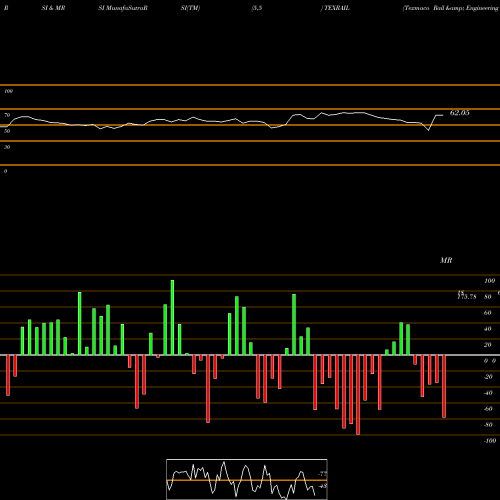
Task: Click the tallest green bar in MR histogram
Action: (172, 317)
